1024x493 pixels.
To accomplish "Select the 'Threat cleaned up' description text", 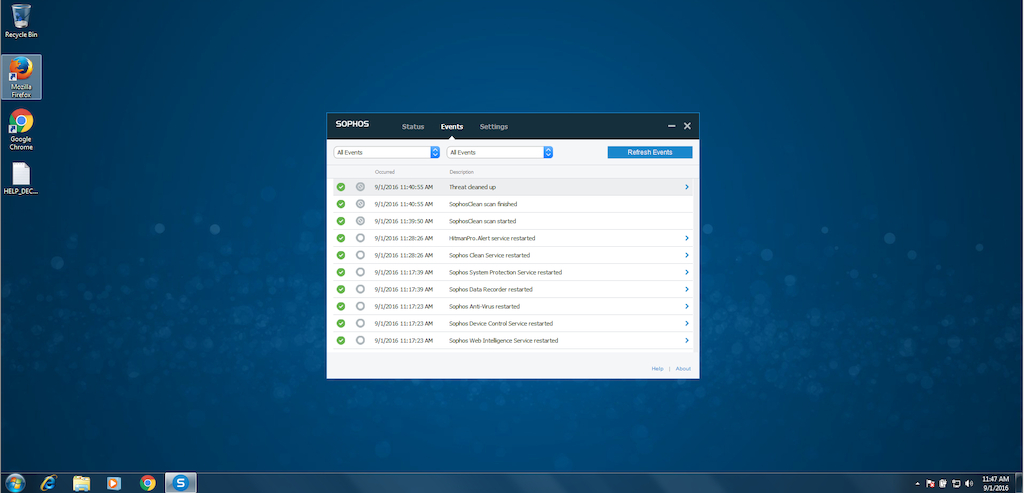I will point(472,187).
